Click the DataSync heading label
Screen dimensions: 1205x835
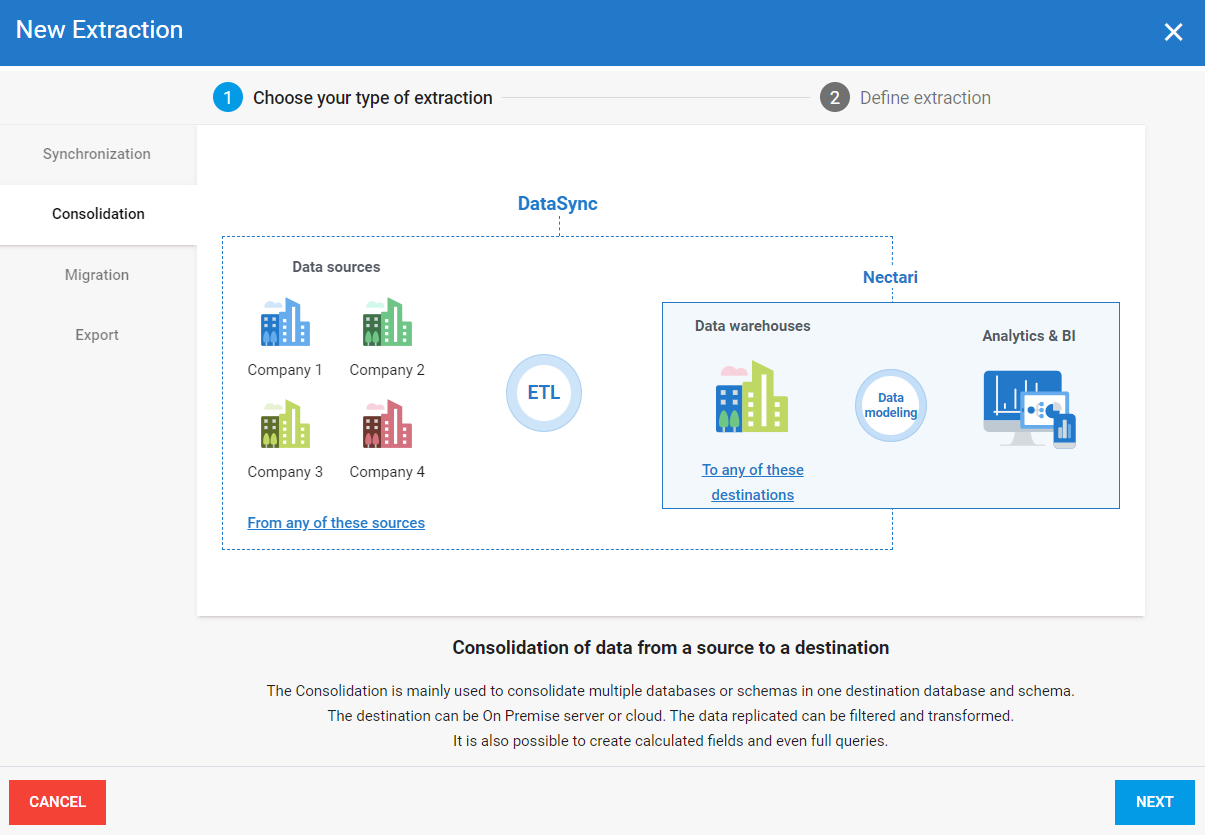pyautogui.click(x=557, y=204)
